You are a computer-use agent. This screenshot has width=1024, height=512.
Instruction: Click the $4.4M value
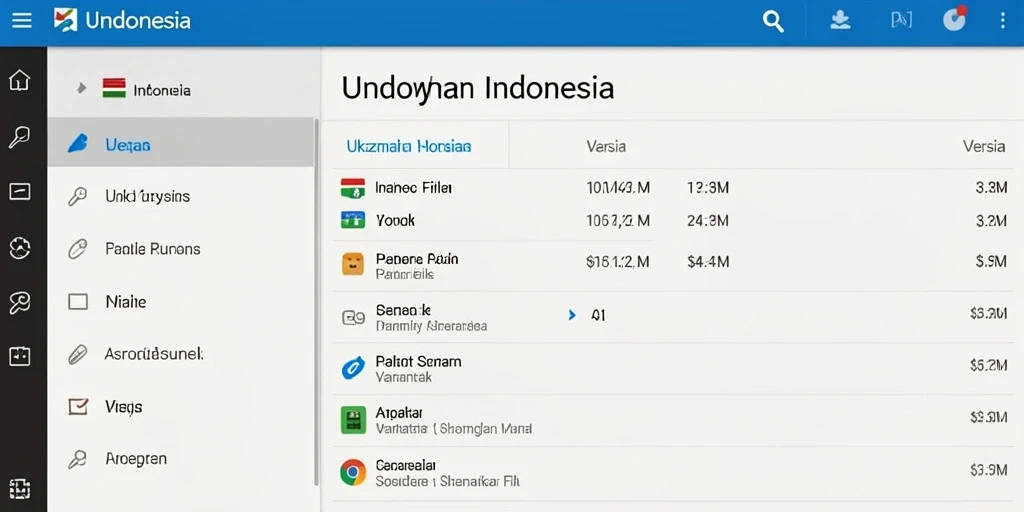click(x=708, y=263)
